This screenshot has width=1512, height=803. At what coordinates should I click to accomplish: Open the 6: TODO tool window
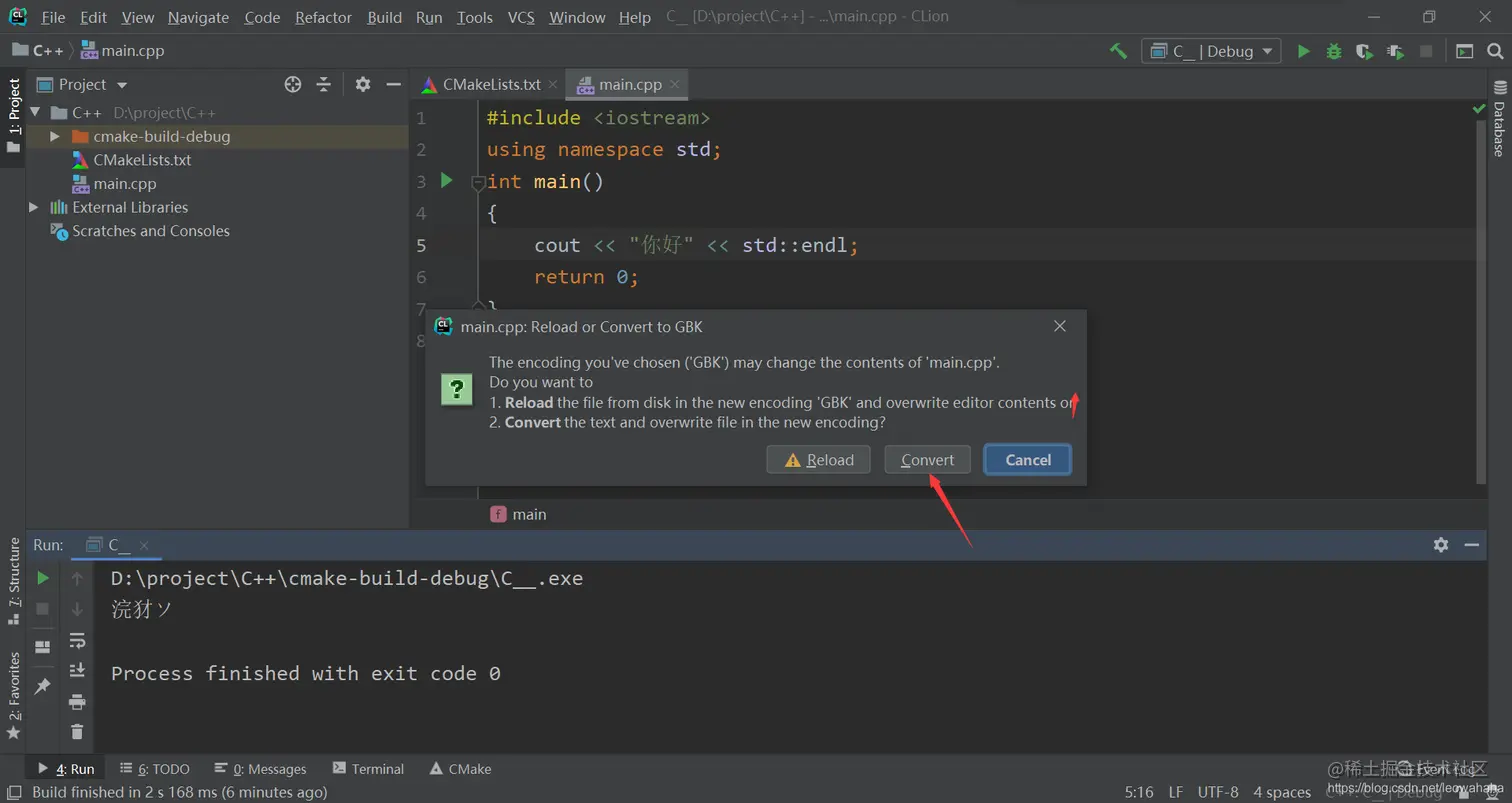[x=155, y=769]
